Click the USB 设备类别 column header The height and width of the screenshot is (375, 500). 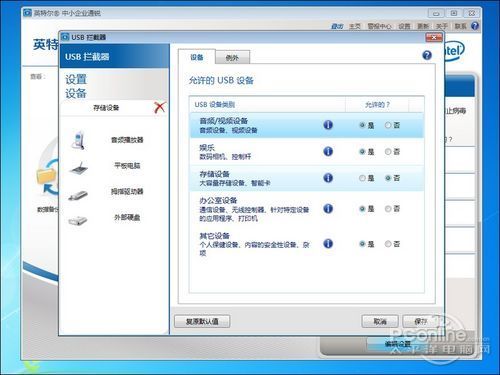click(x=267, y=105)
